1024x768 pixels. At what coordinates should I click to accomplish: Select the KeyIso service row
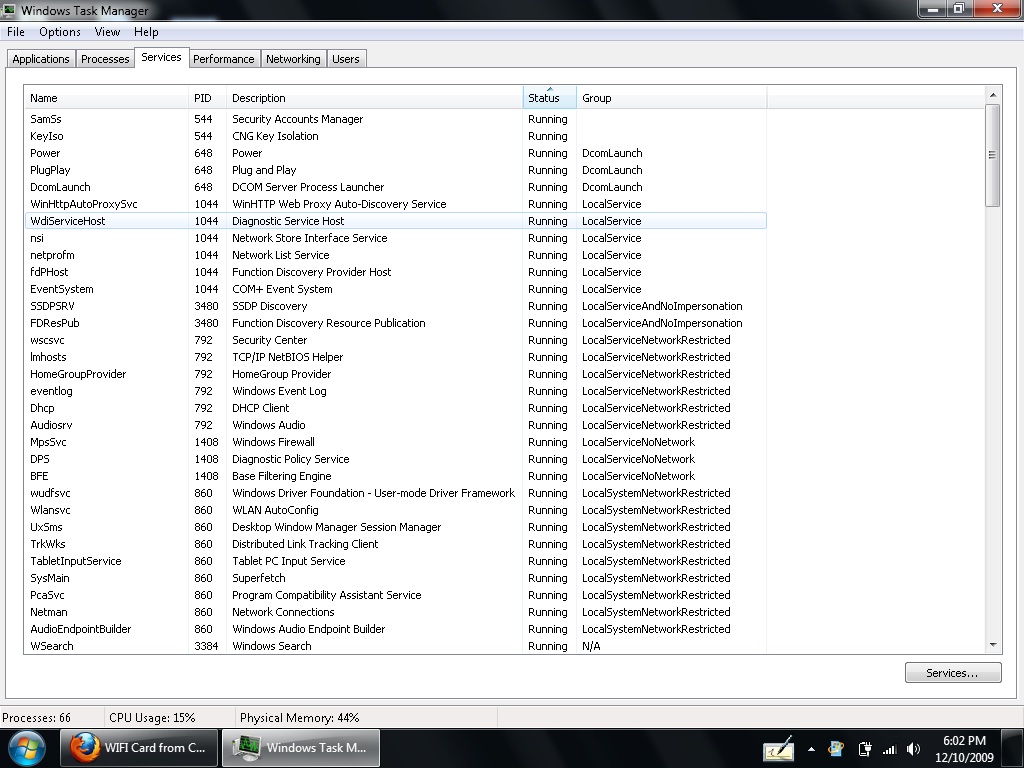pos(395,136)
